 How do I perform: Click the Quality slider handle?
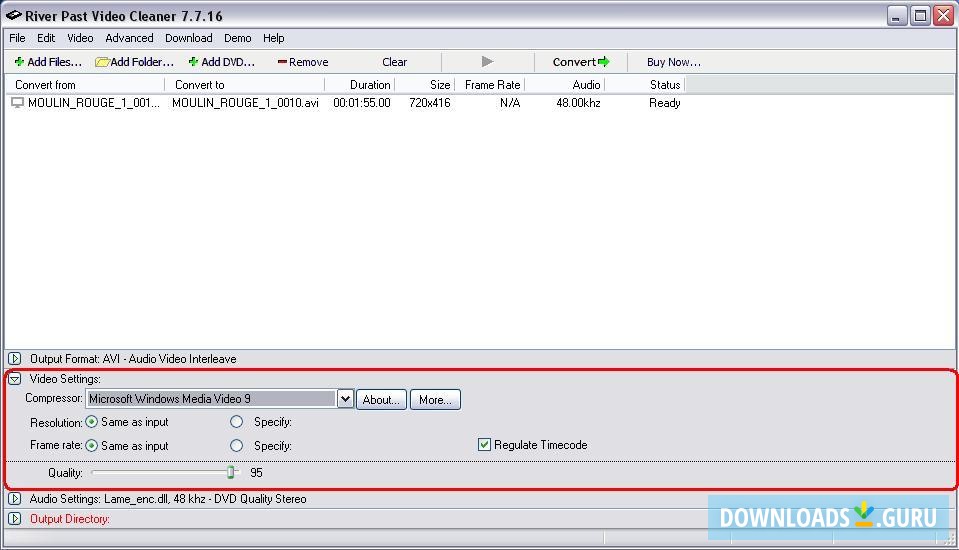click(231, 472)
